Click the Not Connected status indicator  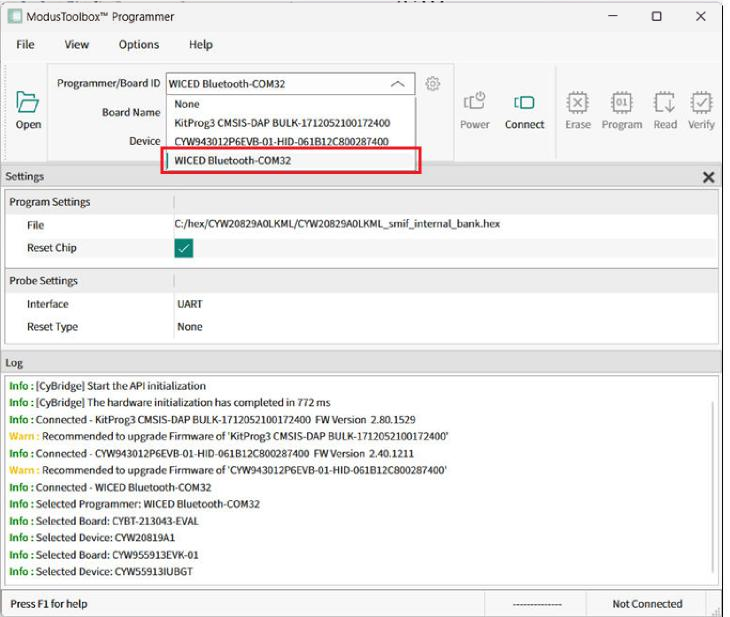click(647, 604)
